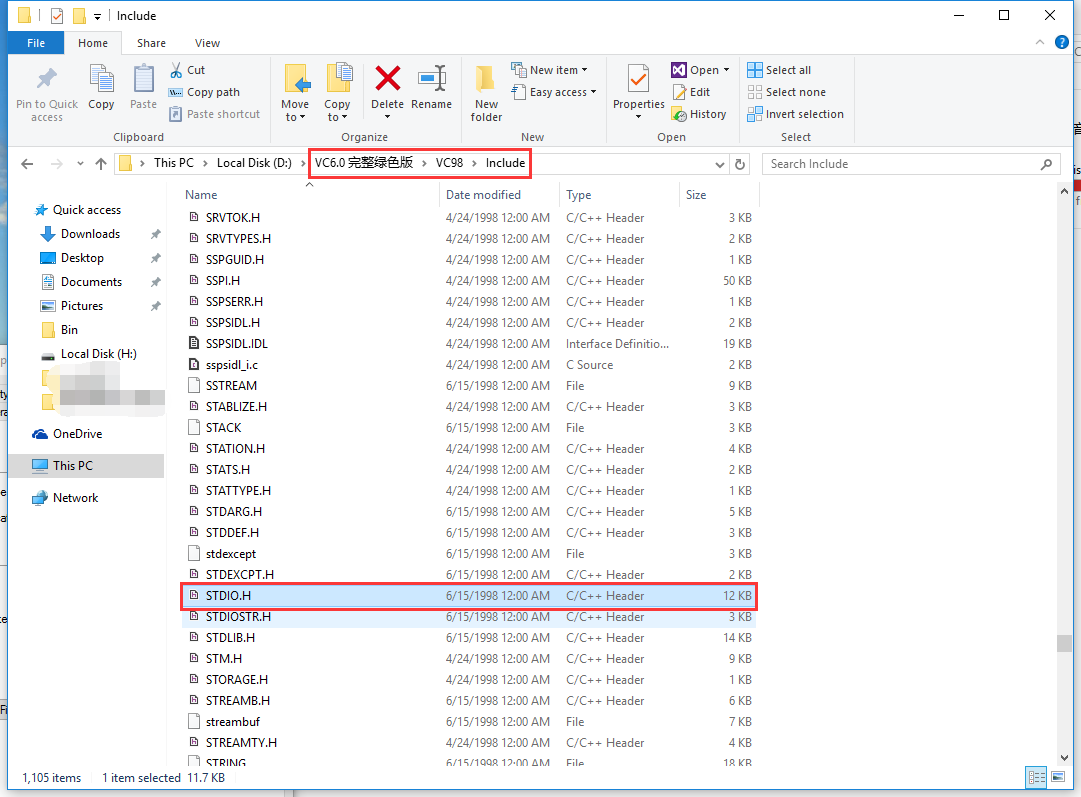Click Copy path in Clipboard group
The width and height of the screenshot is (1081, 797).
coord(205,92)
